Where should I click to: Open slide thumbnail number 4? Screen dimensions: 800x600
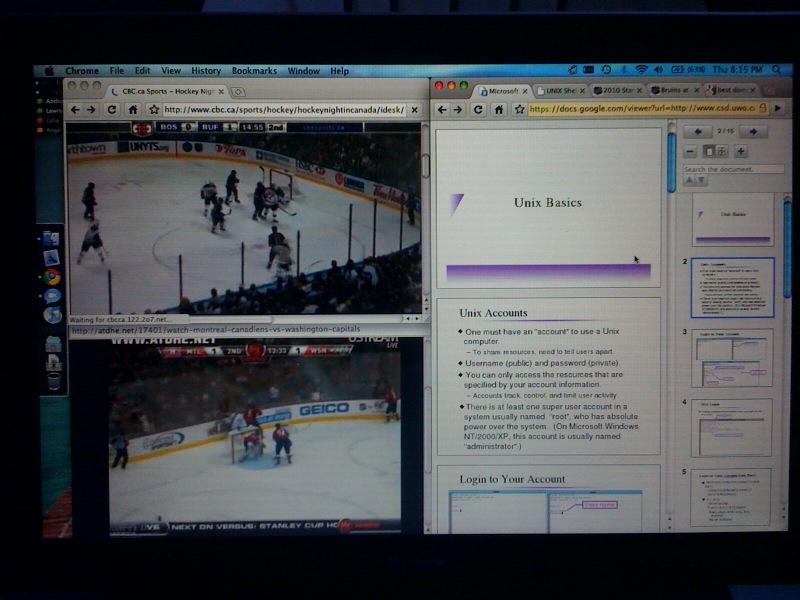click(732, 428)
